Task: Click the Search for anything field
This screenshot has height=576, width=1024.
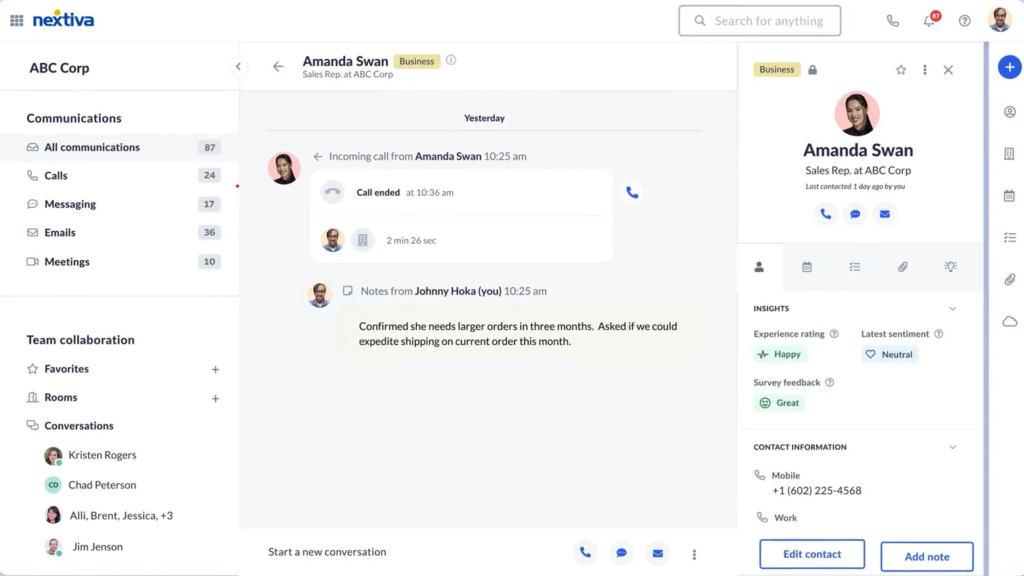Action: [x=759, y=20]
